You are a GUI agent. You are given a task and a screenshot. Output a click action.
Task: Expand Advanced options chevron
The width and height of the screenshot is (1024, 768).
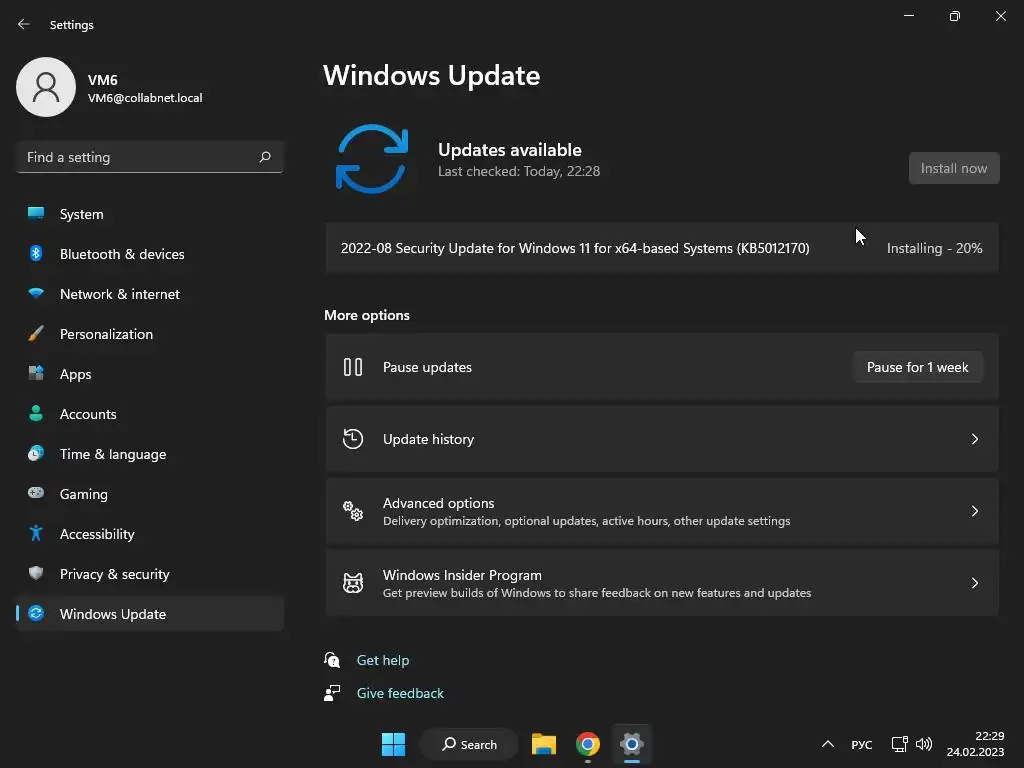tap(974, 511)
